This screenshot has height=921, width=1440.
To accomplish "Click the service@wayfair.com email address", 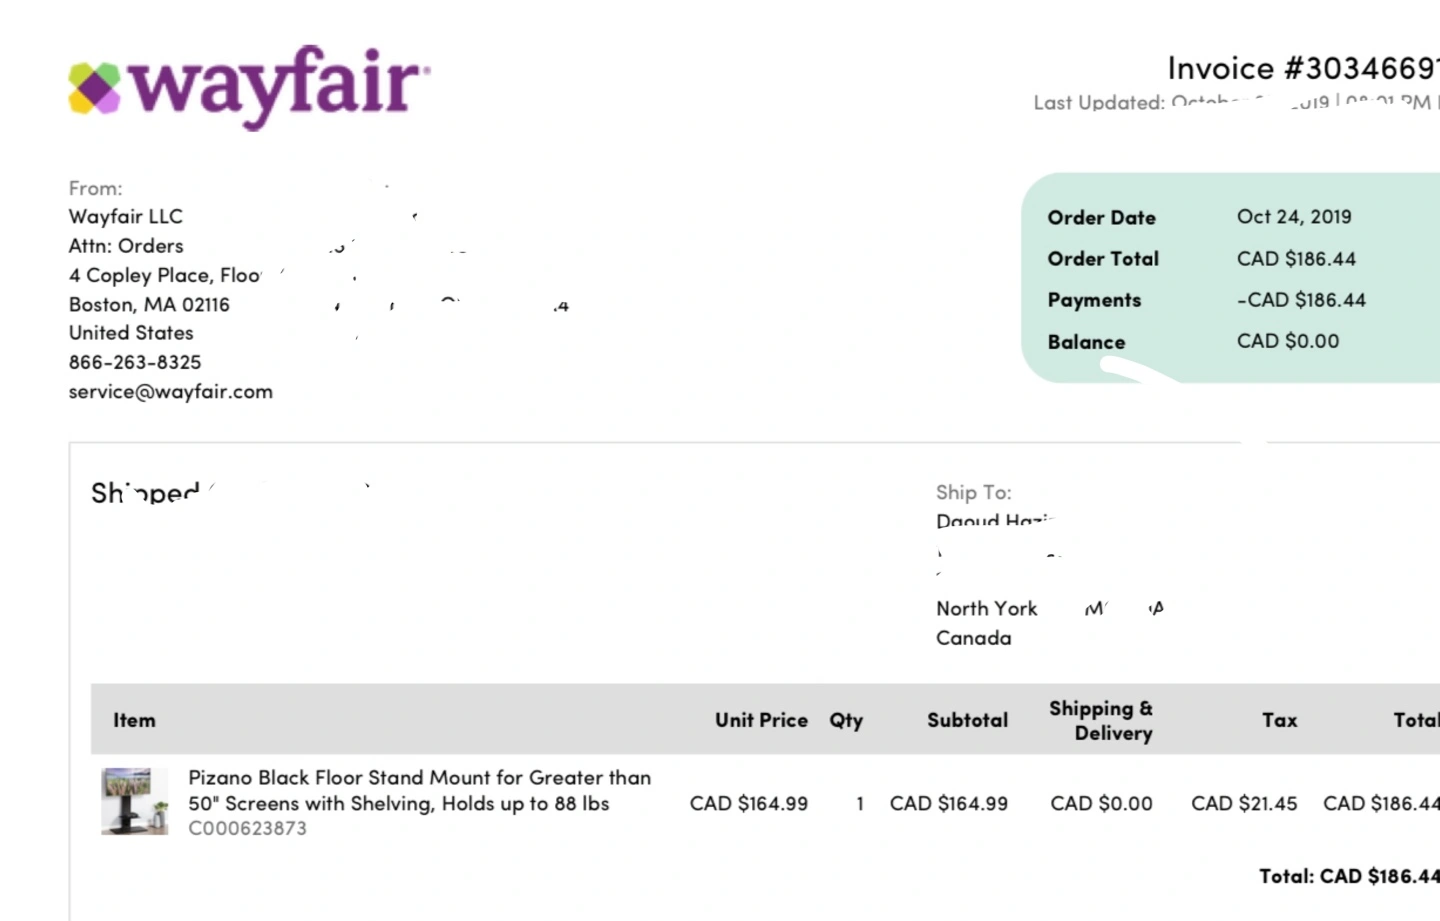I will [x=170, y=392].
